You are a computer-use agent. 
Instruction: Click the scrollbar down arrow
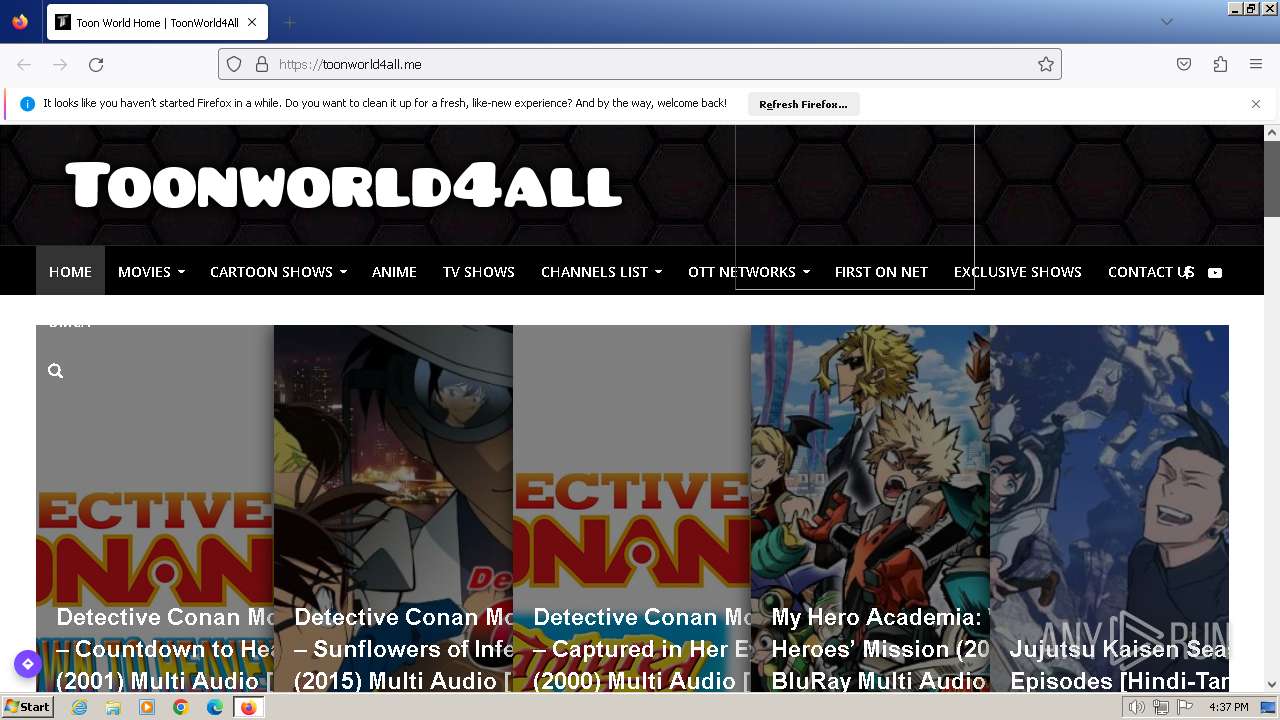[1272, 685]
